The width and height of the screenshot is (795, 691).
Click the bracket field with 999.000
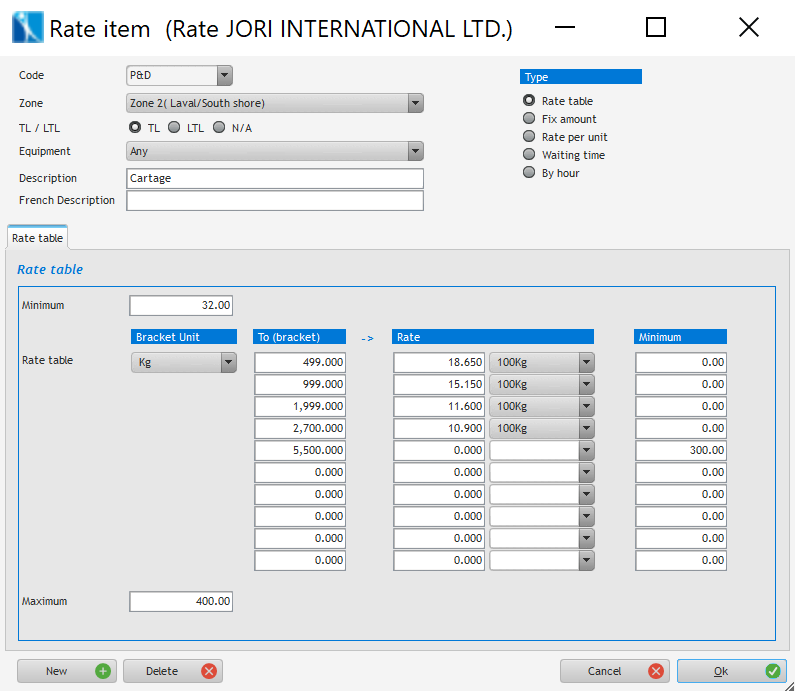click(x=300, y=384)
